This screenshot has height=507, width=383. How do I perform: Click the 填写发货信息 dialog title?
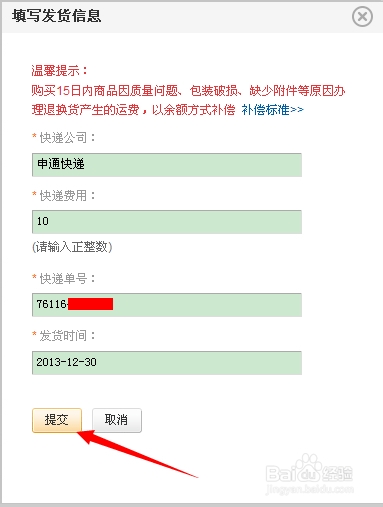click(56, 16)
